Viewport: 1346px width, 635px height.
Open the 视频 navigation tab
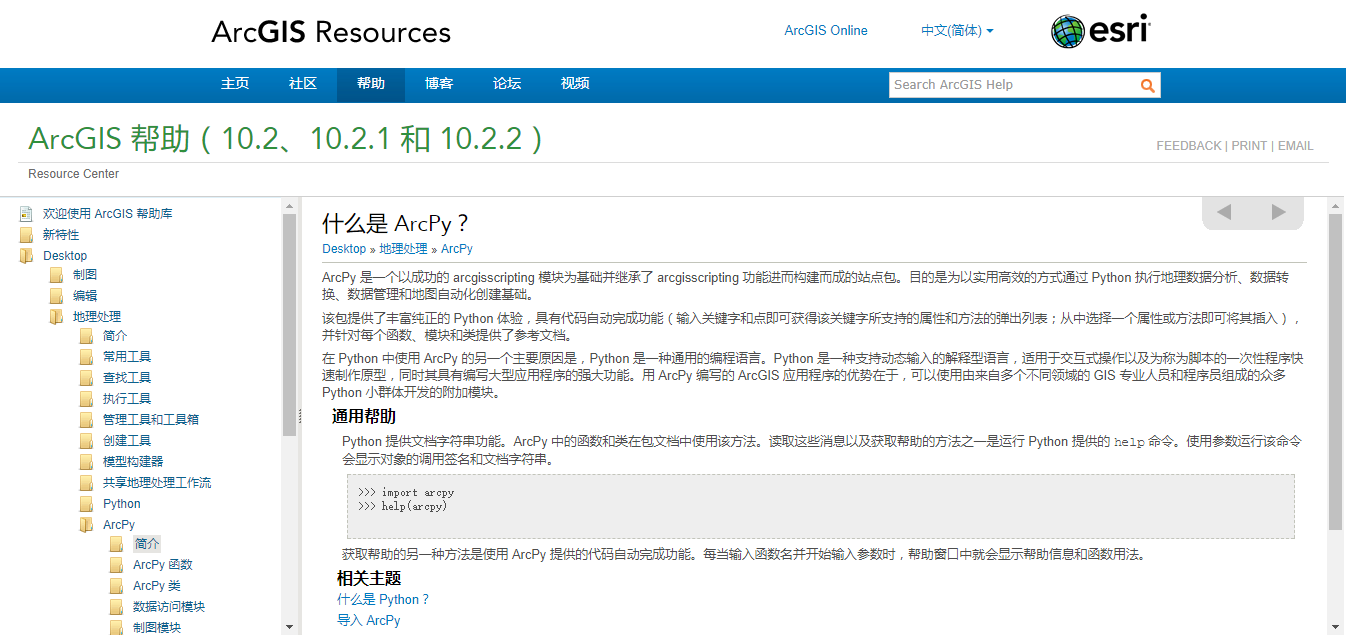pyautogui.click(x=575, y=84)
